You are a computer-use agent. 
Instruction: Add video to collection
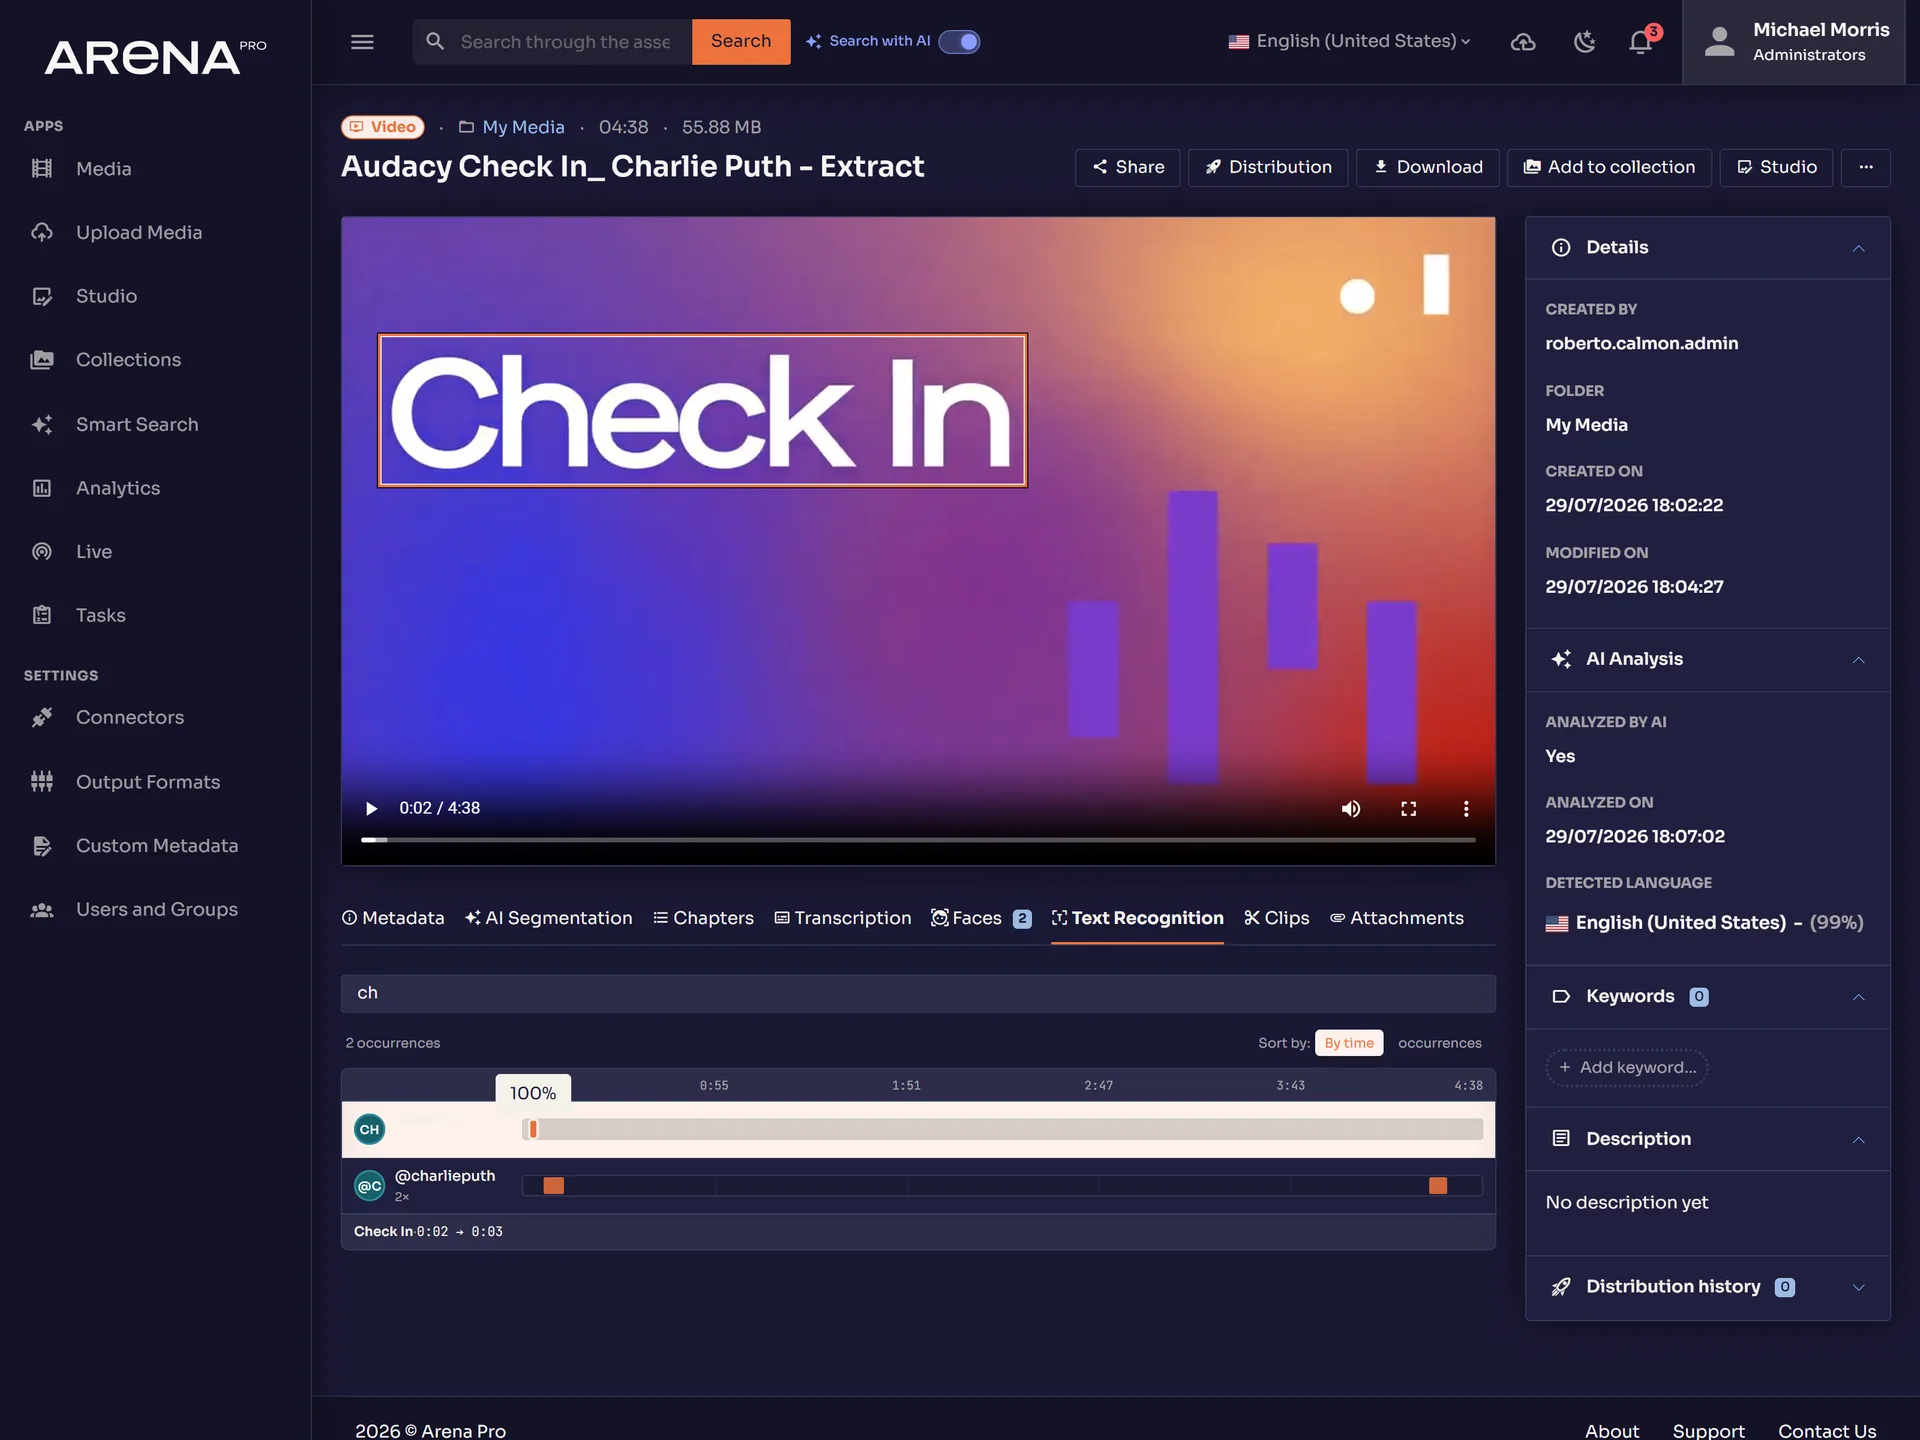[x=1609, y=168]
